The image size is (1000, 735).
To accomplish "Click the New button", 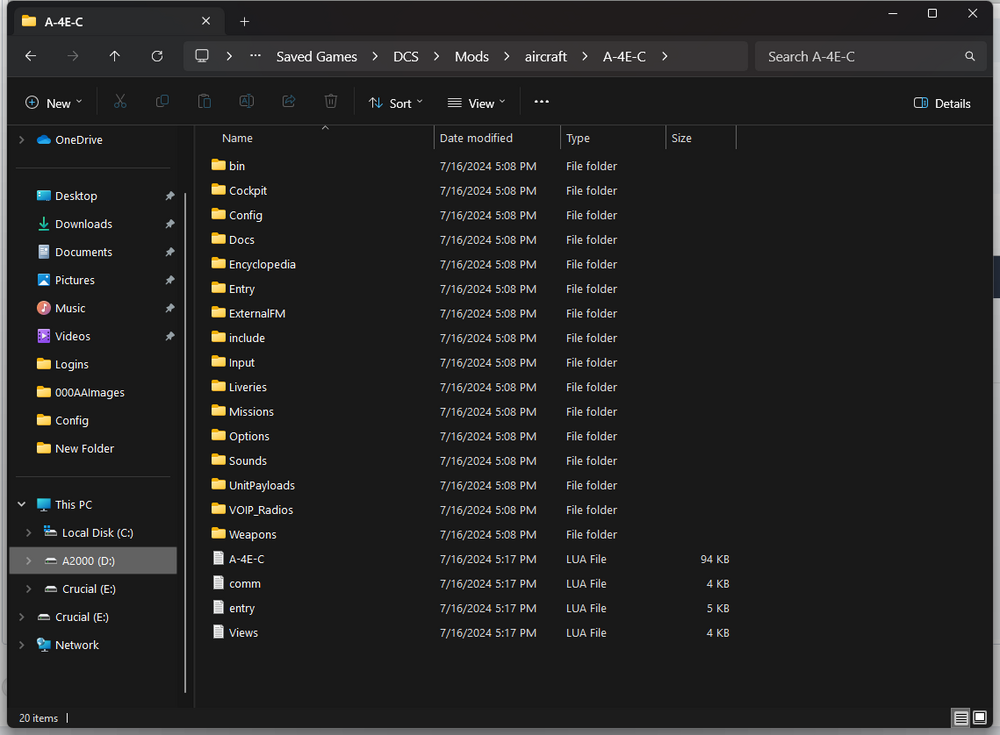I will (54, 103).
